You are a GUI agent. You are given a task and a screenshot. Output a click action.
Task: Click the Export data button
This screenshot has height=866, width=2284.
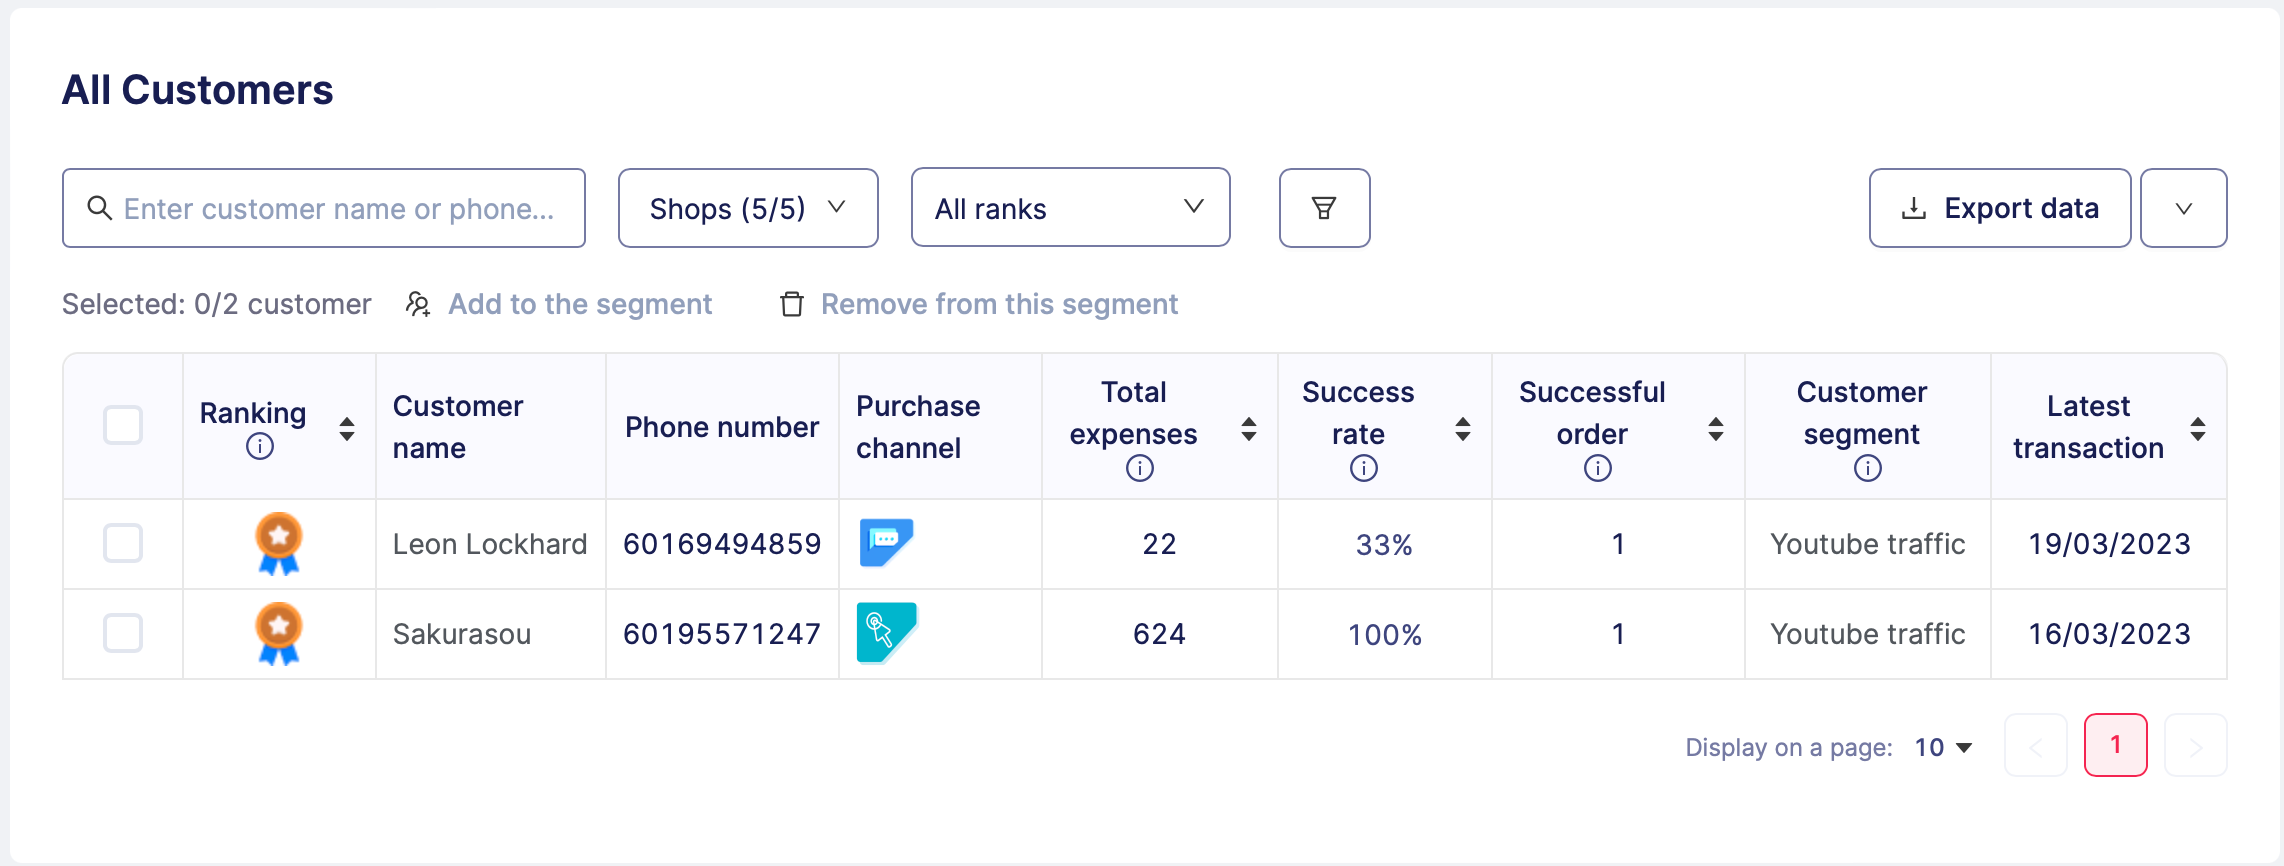(x=1999, y=208)
